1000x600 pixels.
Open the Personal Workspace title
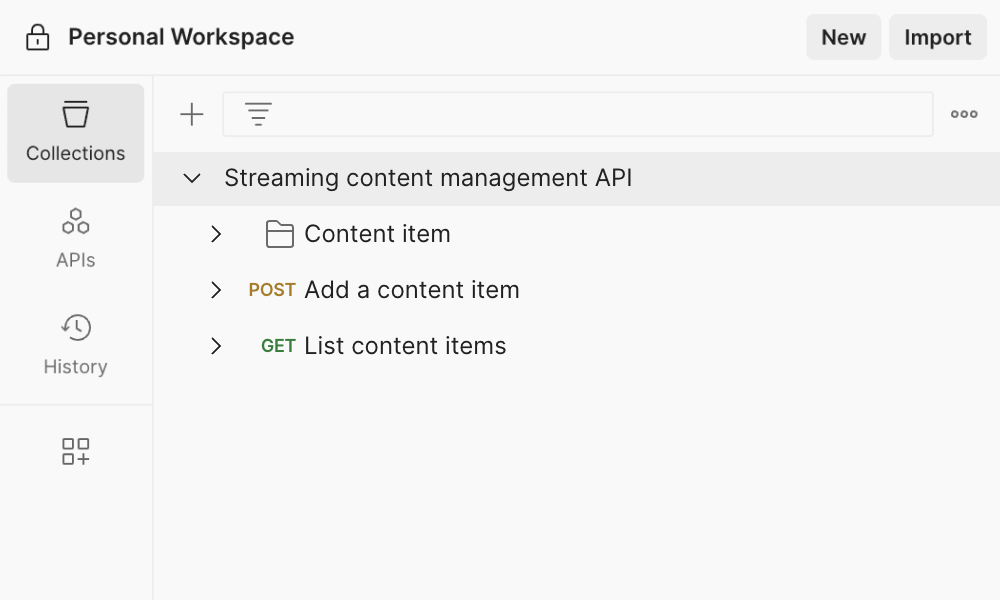(x=181, y=38)
